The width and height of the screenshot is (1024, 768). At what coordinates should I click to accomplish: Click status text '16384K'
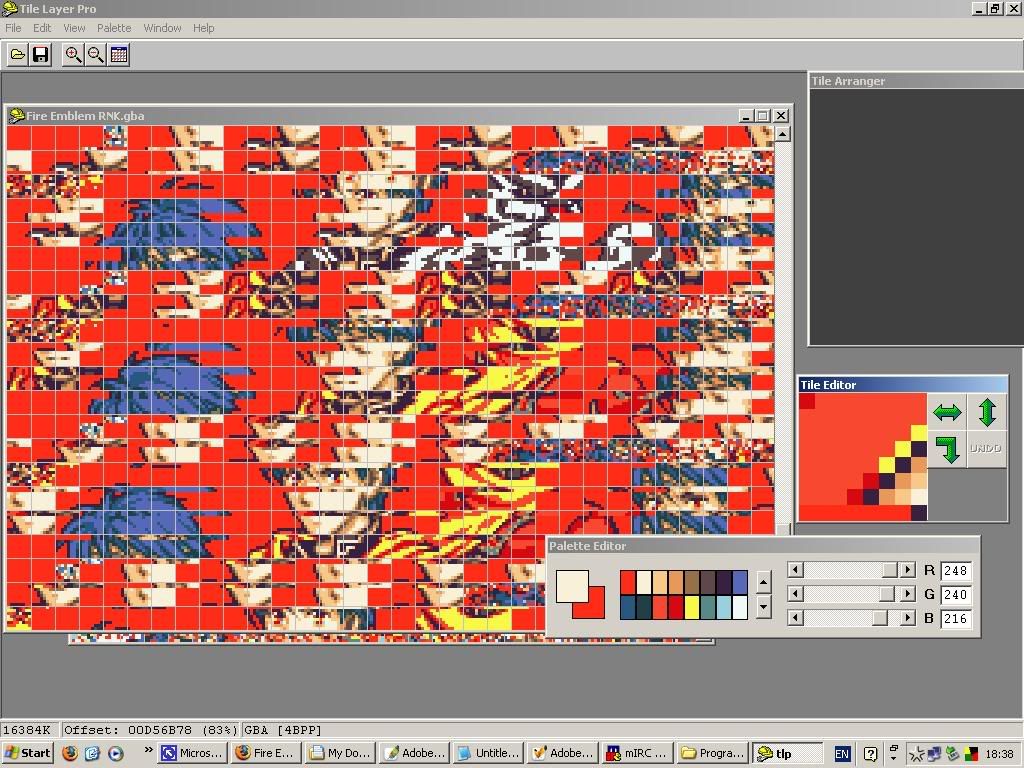tap(27, 730)
